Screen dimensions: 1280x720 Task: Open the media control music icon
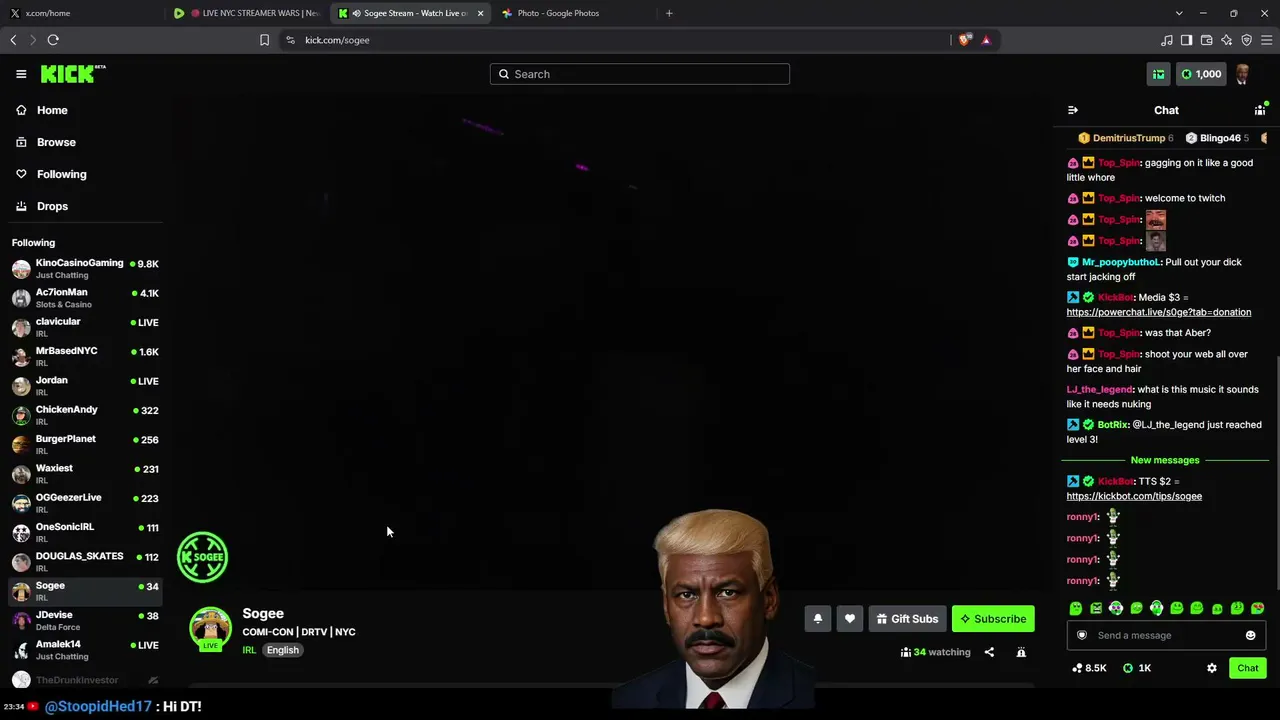pos(1167,40)
